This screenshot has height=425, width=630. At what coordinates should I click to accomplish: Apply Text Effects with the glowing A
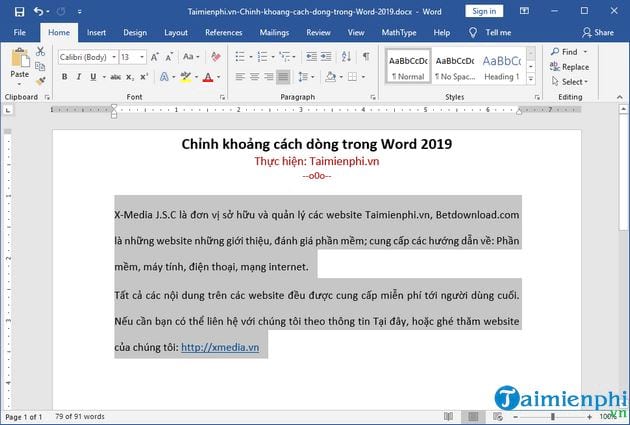click(x=164, y=77)
